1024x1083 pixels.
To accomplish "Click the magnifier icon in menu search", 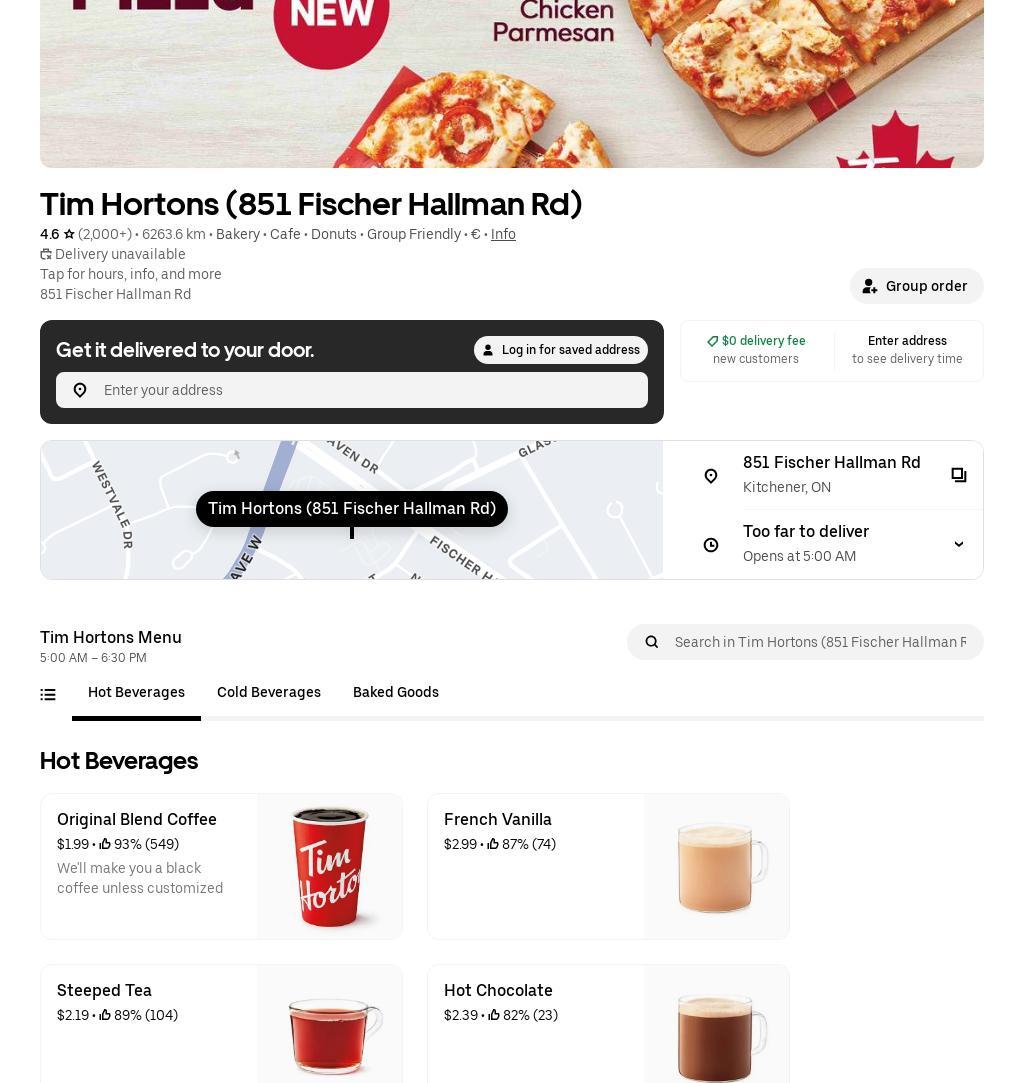I will (x=651, y=642).
